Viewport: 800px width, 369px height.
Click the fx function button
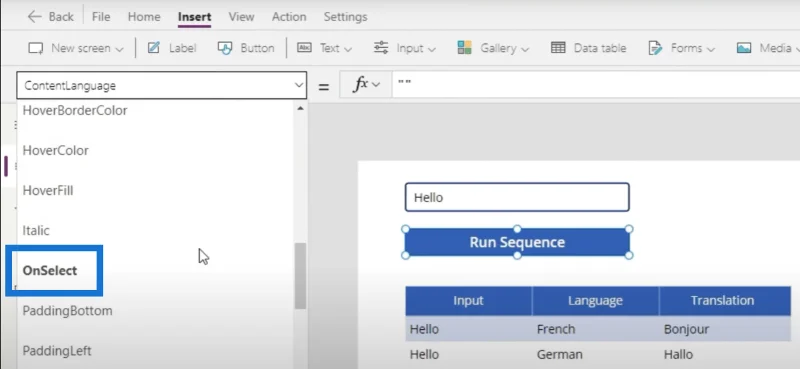(361, 84)
